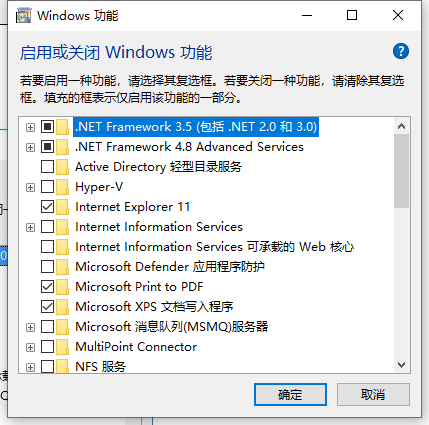Select Internet Information Services 可承载的 Web 核心
The height and width of the screenshot is (425, 429).
(x=214, y=247)
